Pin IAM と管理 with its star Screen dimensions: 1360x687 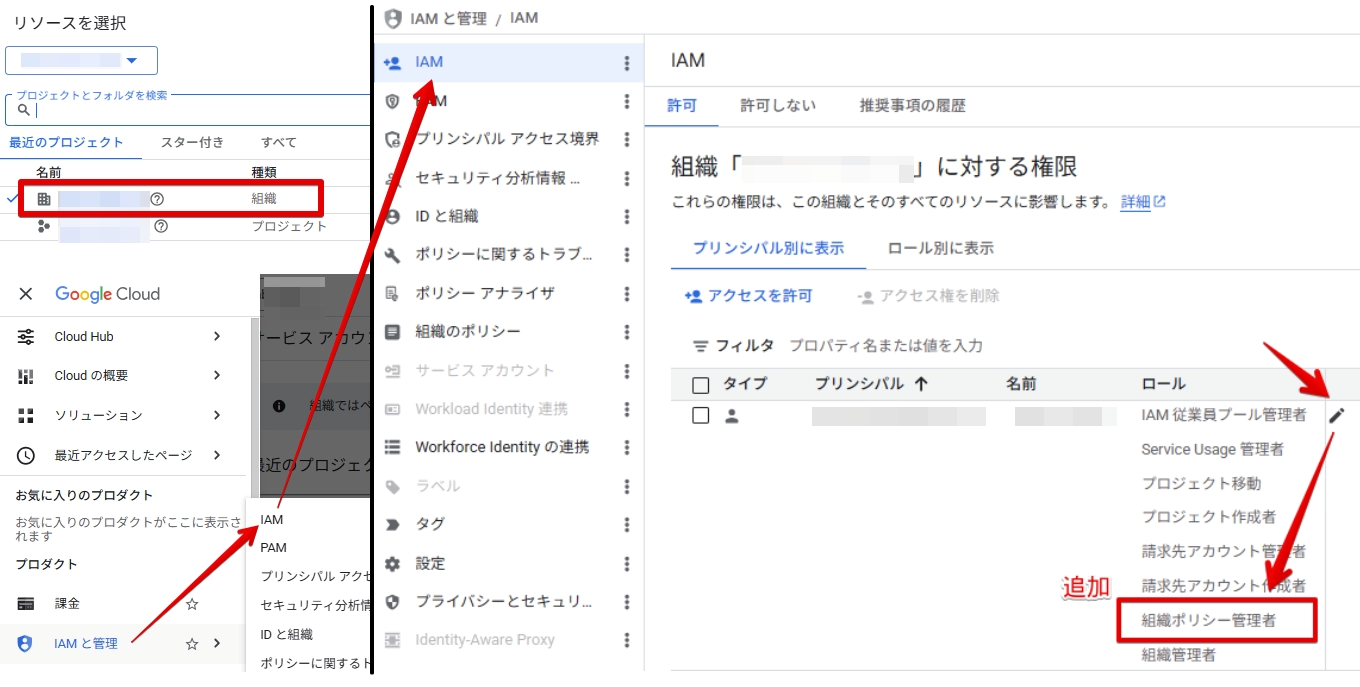pos(192,644)
